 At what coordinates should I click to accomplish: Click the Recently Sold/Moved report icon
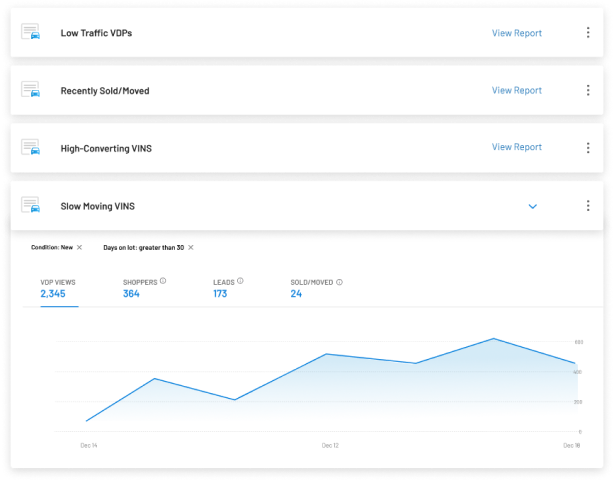pyautogui.click(x=31, y=90)
